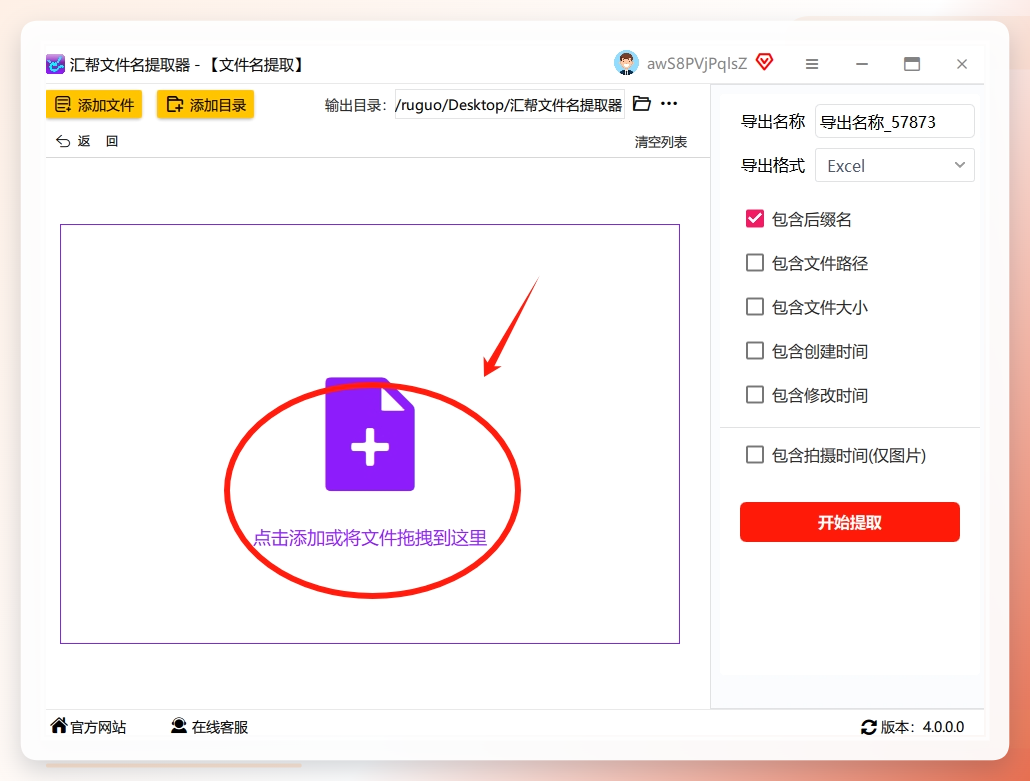This screenshot has width=1030, height=781.
Task: Enable the 包含文件大小 checkbox
Action: [755, 307]
